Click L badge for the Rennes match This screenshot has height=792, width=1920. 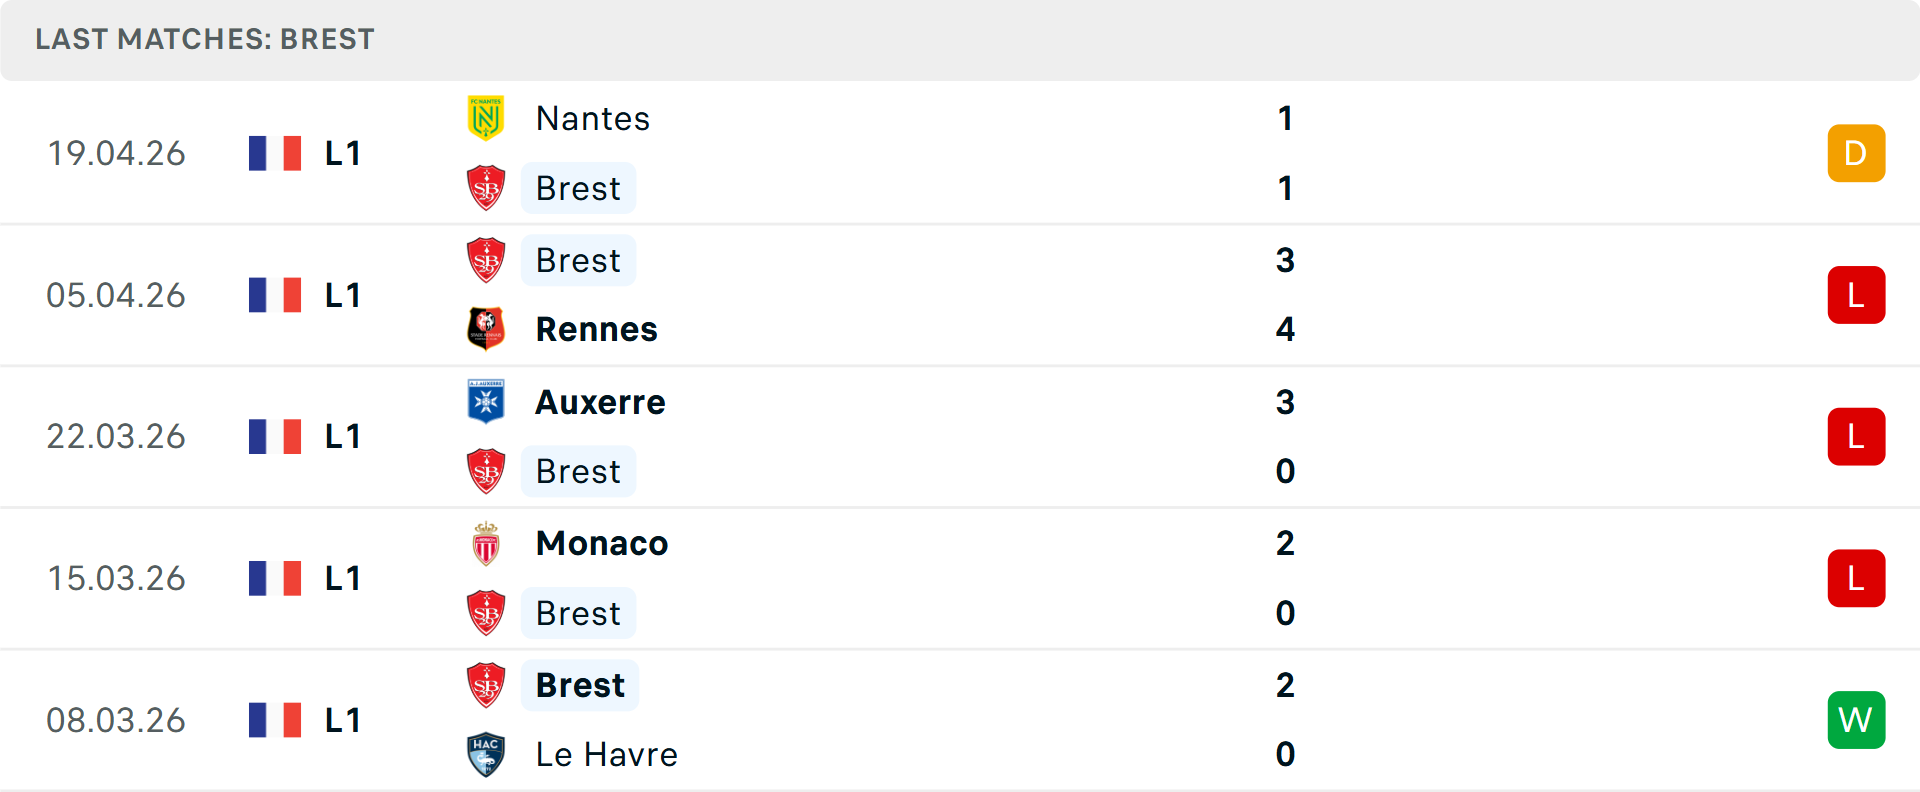[x=1856, y=295]
